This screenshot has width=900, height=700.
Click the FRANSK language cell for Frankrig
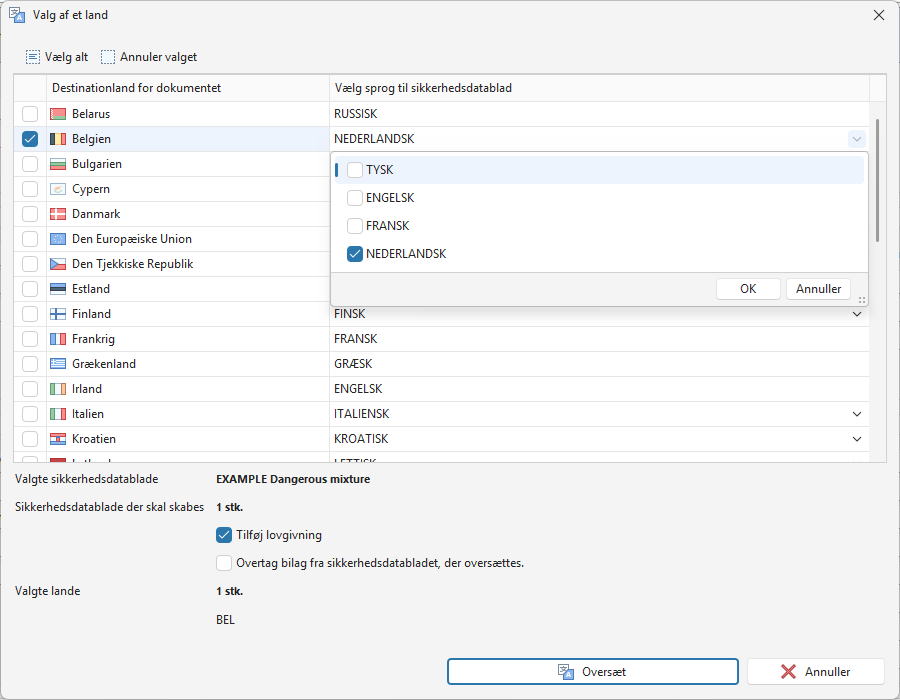click(599, 339)
